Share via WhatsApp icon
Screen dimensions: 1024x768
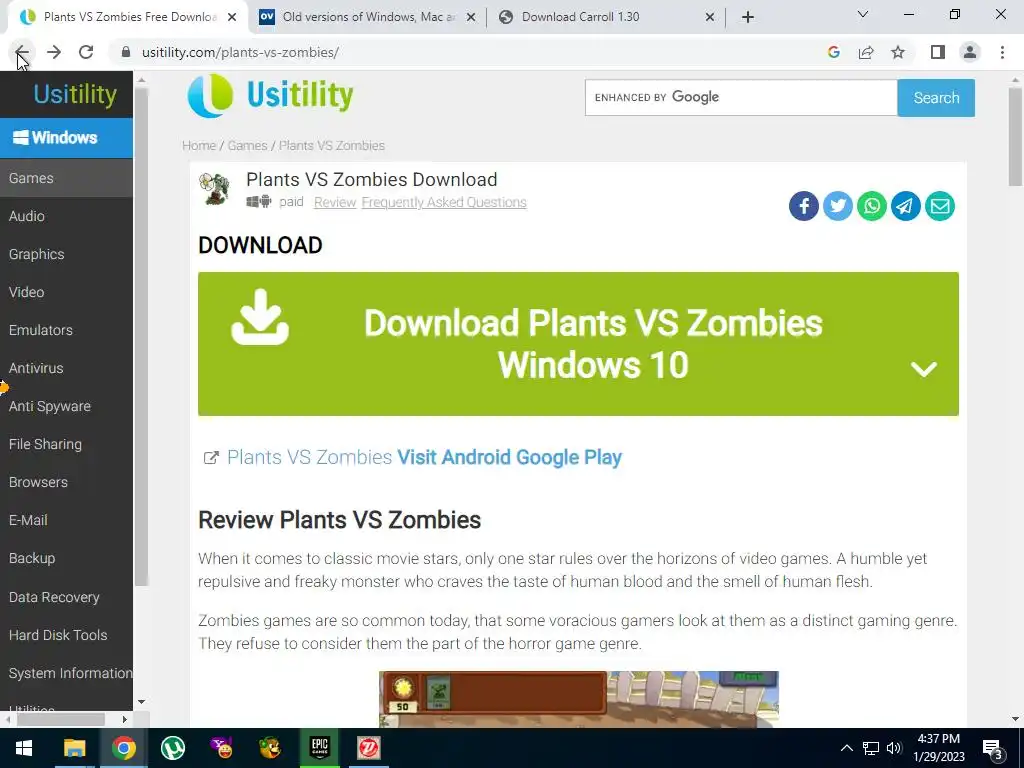pyautogui.click(x=871, y=206)
